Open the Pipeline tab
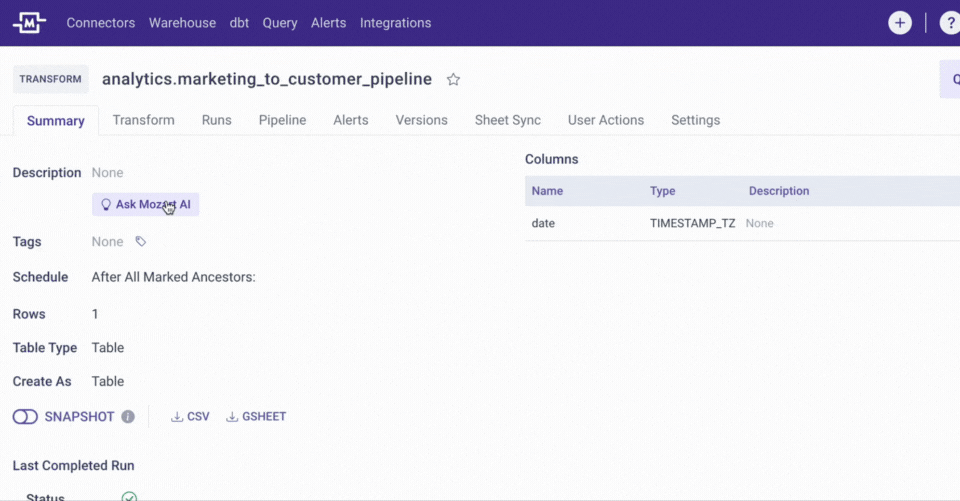Viewport: 960px width, 501px height. (282, 120)
